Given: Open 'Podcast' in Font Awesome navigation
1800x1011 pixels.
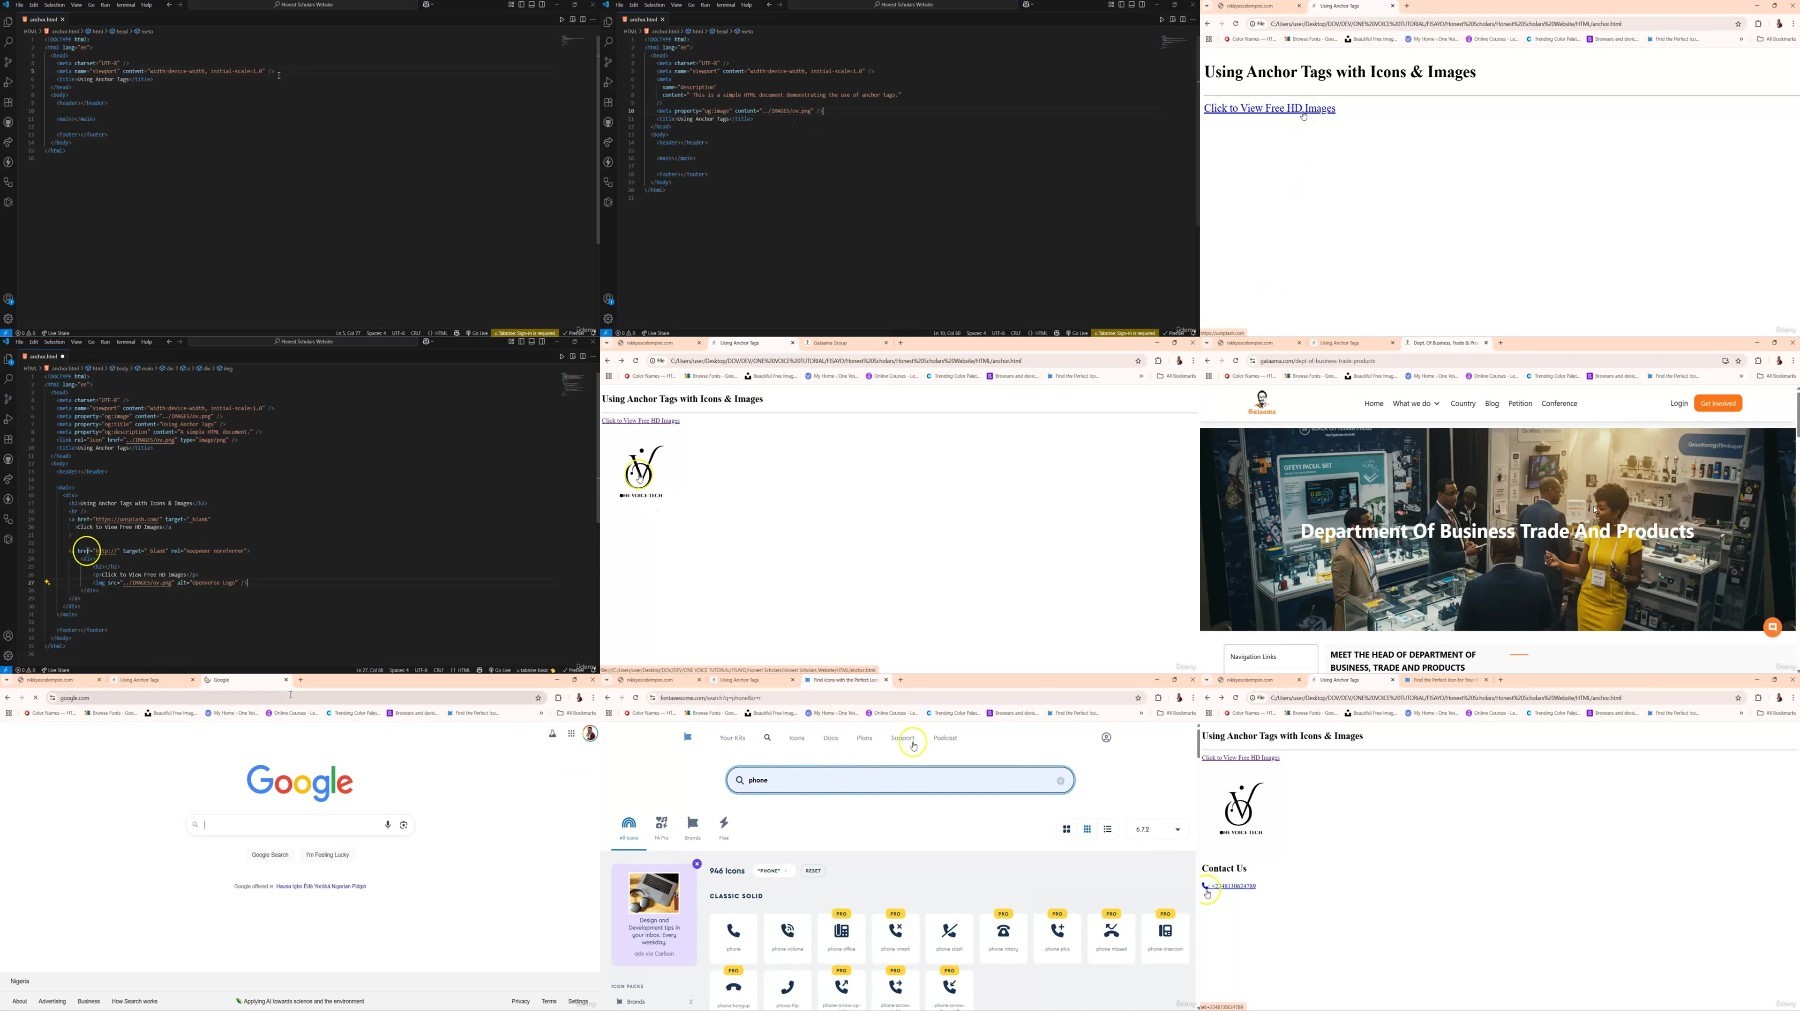Looking at the screenshot, I should [x=945, y=738].
